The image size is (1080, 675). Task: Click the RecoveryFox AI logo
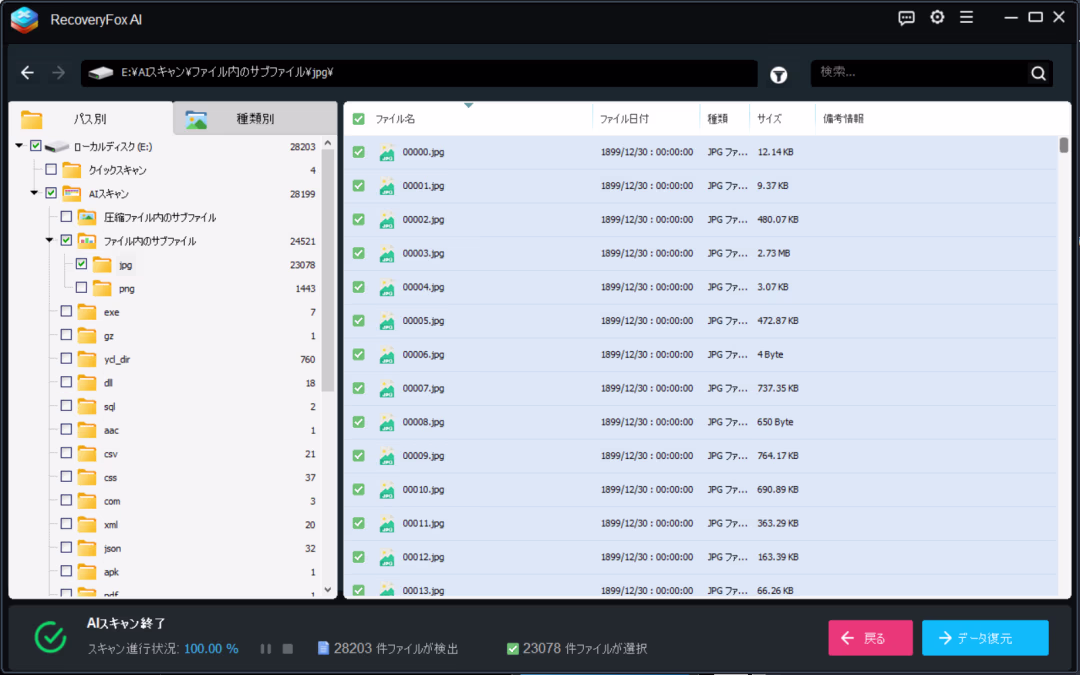tap(25, 20)
